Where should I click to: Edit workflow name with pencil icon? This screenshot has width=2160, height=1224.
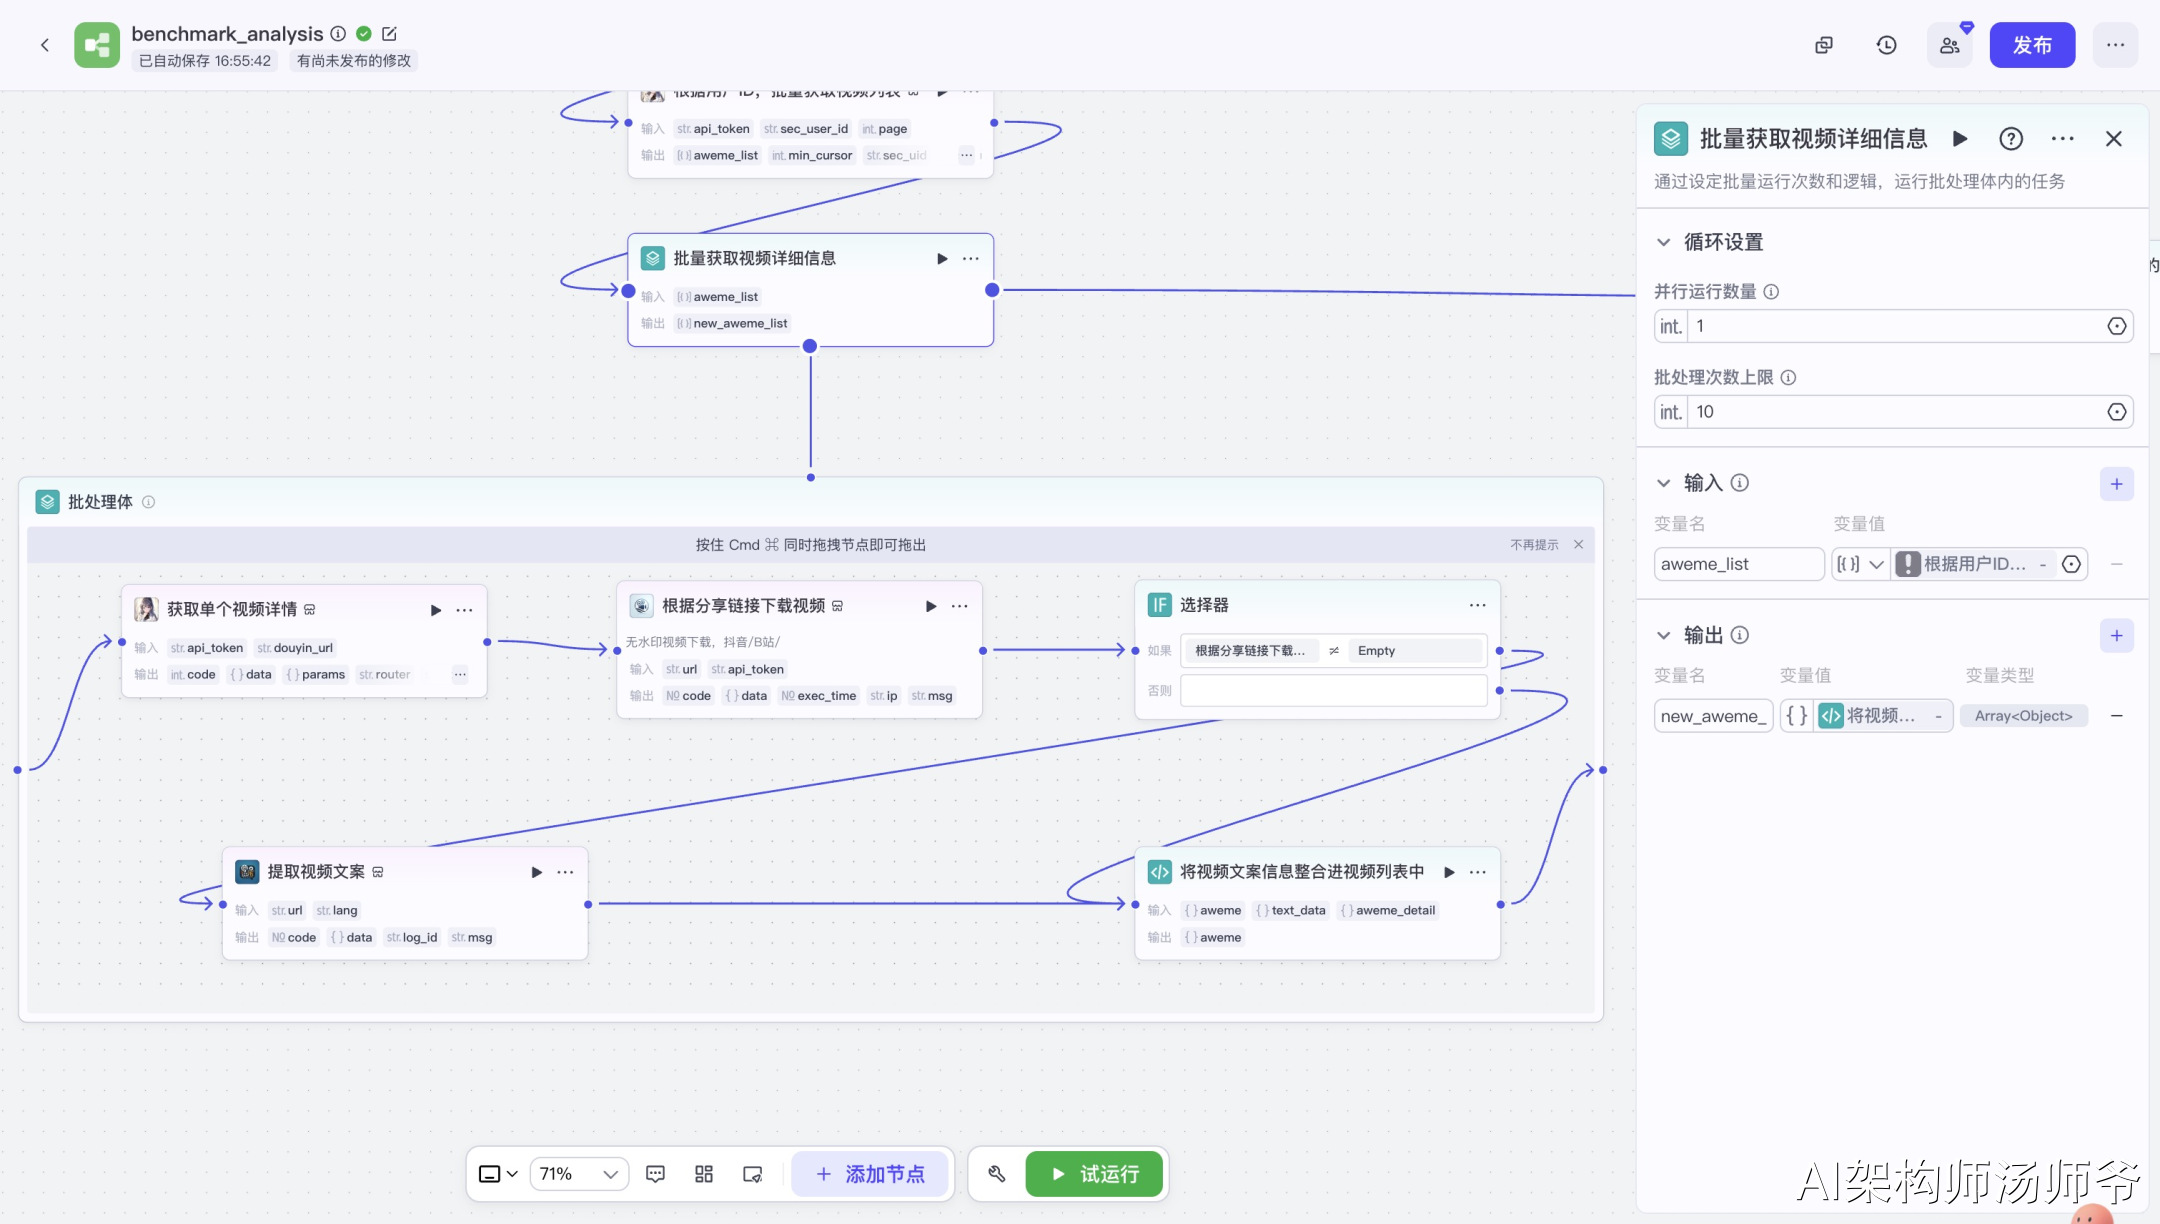click(x=390, y=34)
